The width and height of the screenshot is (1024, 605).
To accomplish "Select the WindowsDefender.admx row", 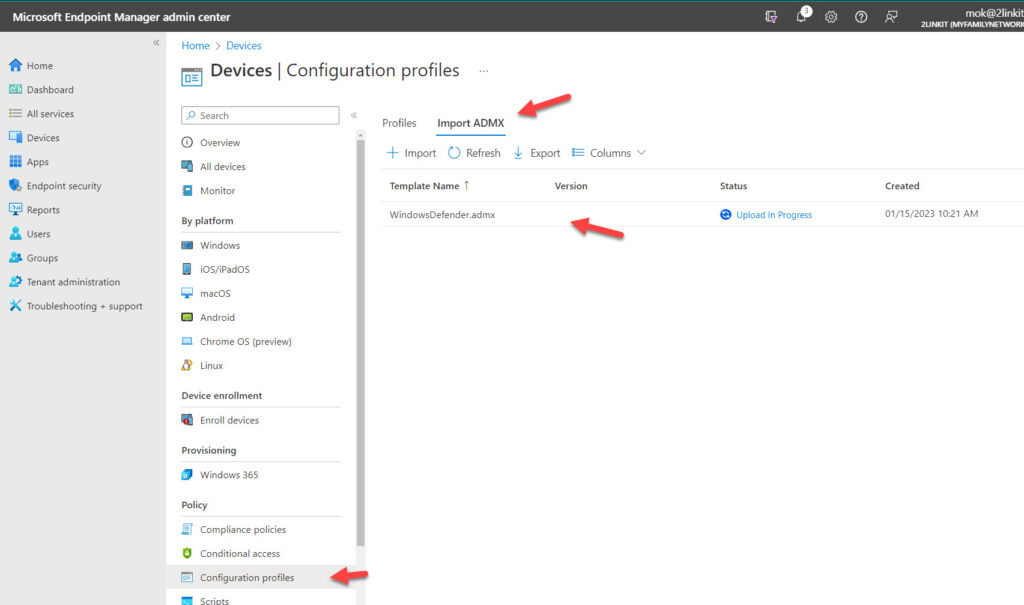I will (702, 214).
